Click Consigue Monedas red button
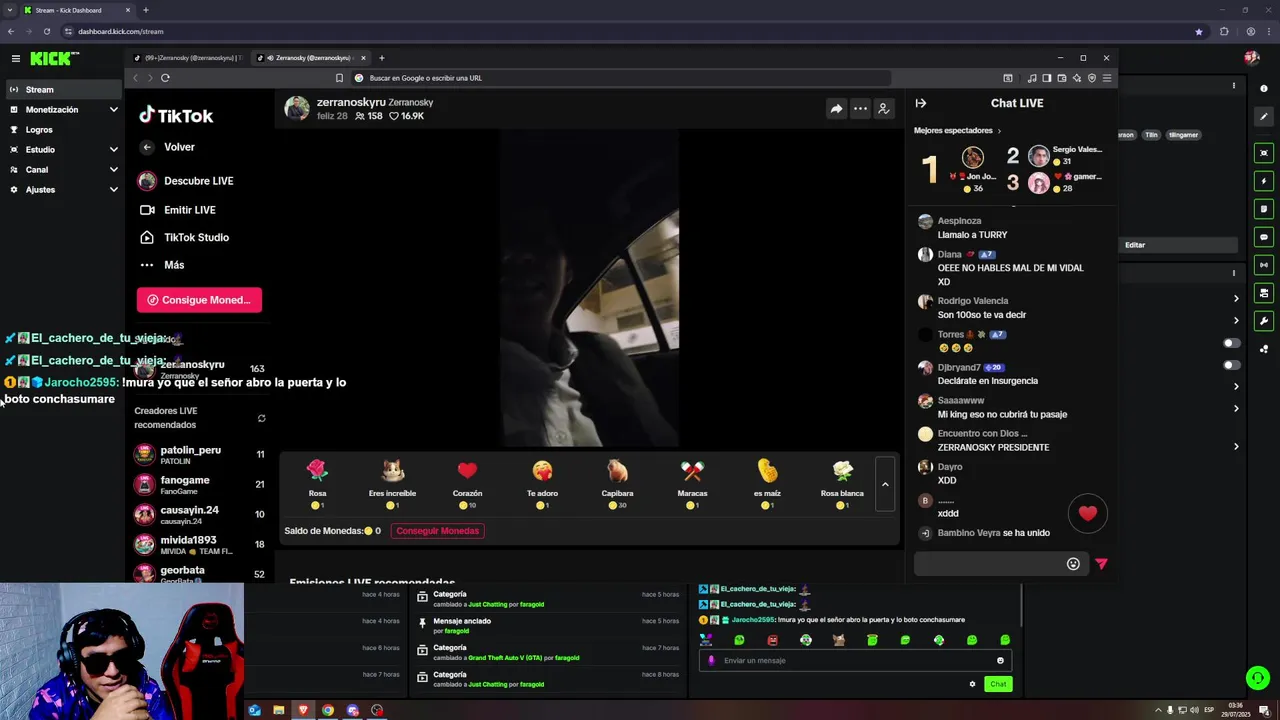The width and height of the screenshot is (1280, 720). pos(199,300)
